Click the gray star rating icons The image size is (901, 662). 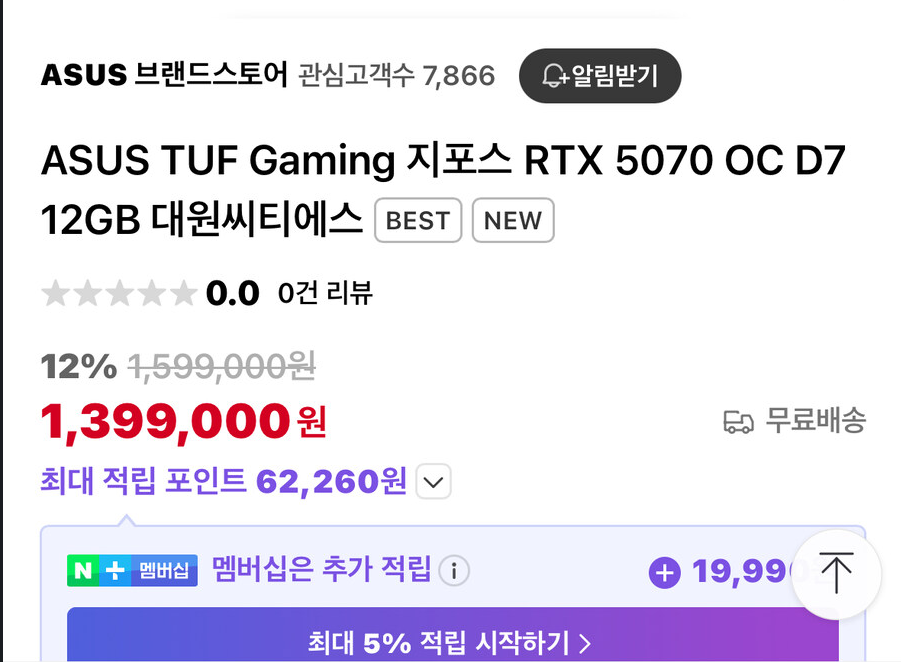(119, 293)
